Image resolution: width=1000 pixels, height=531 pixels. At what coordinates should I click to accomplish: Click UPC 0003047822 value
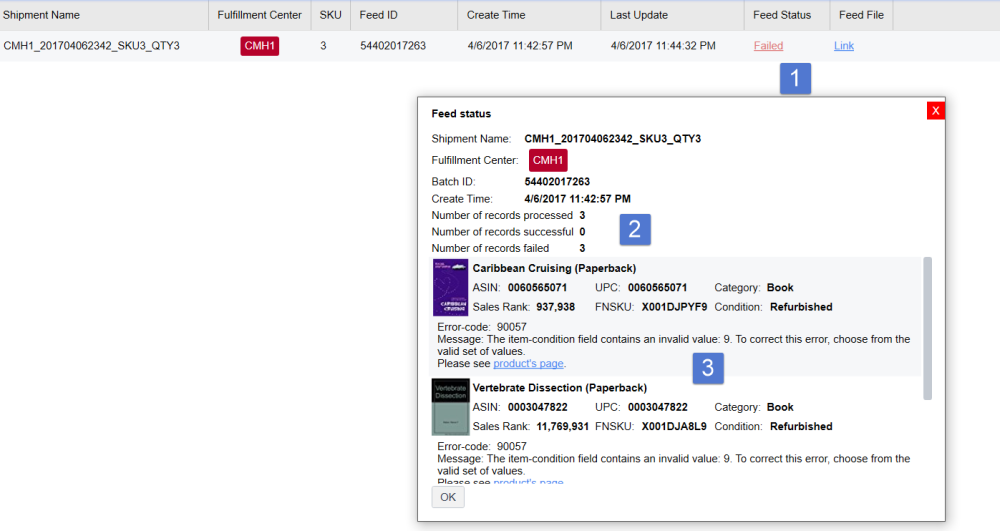click(657, 407)
